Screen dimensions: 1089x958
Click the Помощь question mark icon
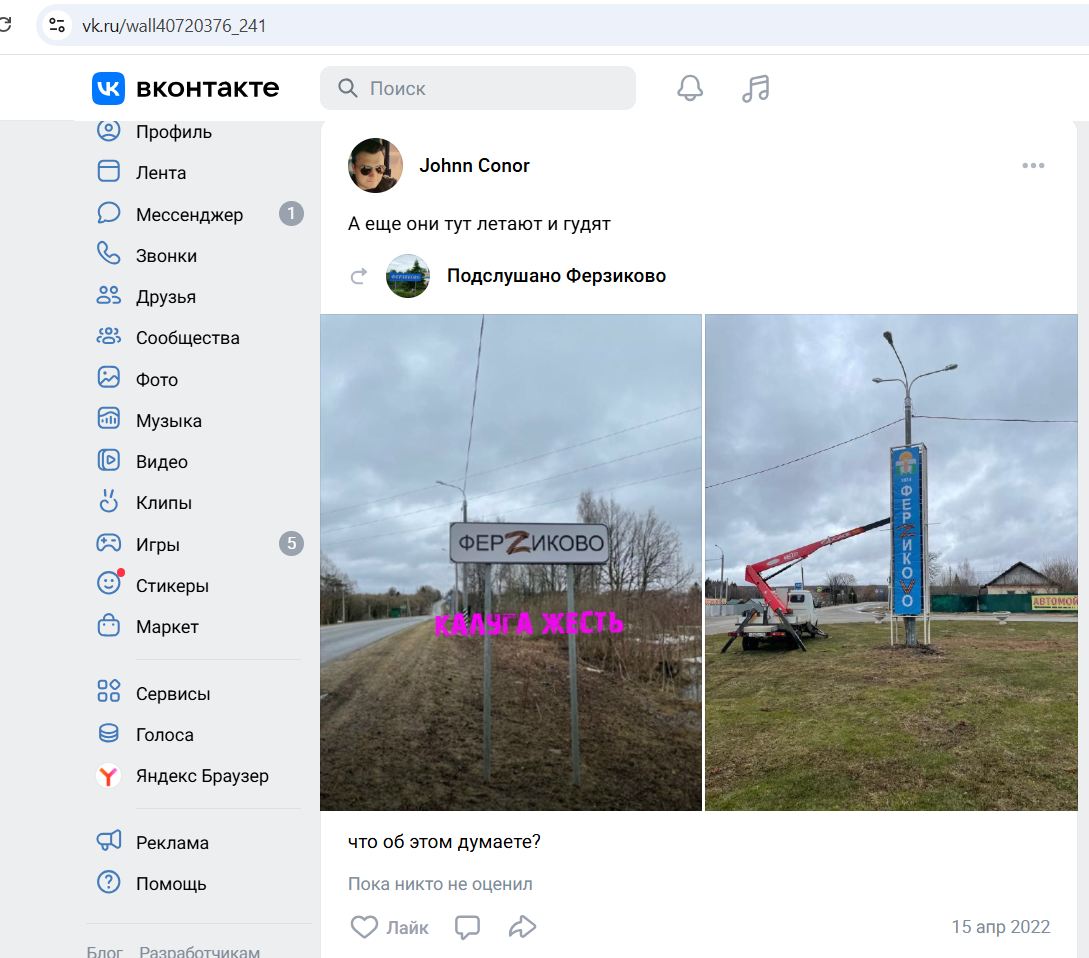coord(108,882)
